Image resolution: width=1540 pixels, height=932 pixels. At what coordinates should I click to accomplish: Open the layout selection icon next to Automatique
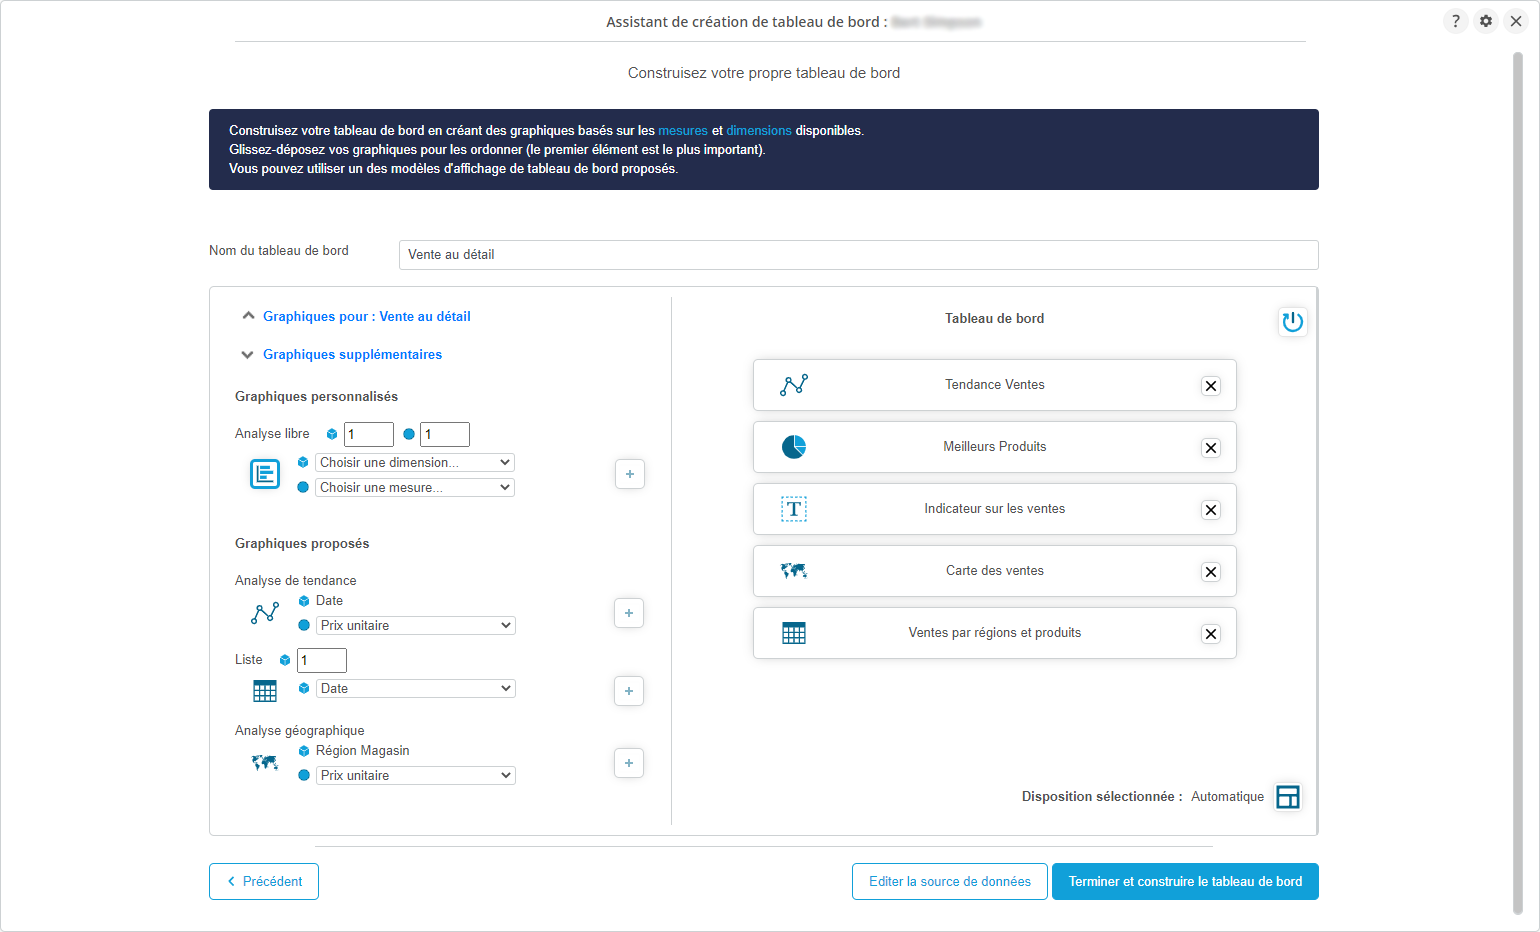coord(1288,797)
